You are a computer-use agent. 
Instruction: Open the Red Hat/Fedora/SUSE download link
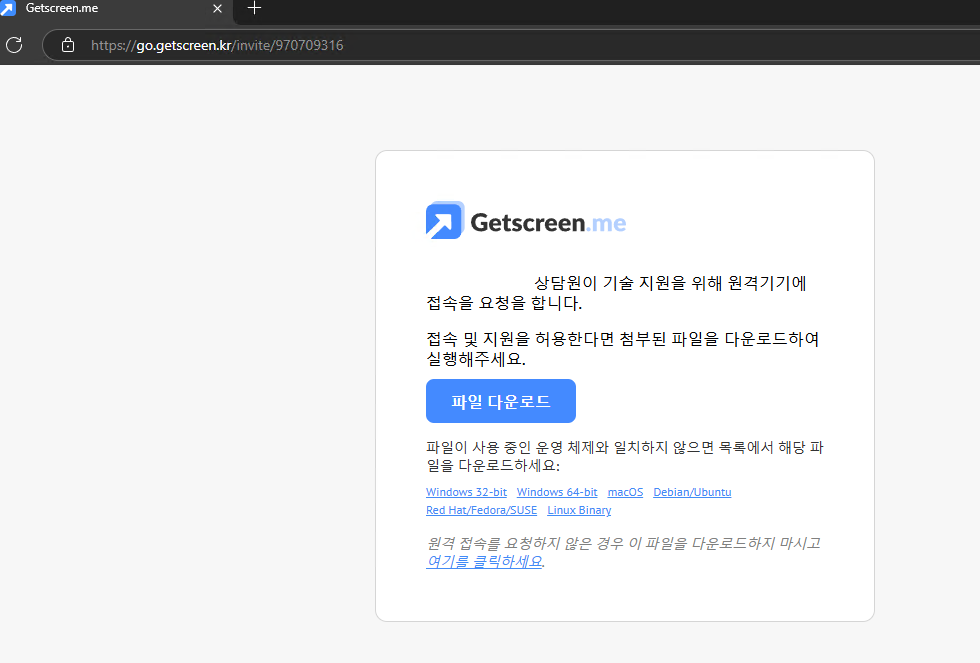pyautogui.click(x=481, y=511)
